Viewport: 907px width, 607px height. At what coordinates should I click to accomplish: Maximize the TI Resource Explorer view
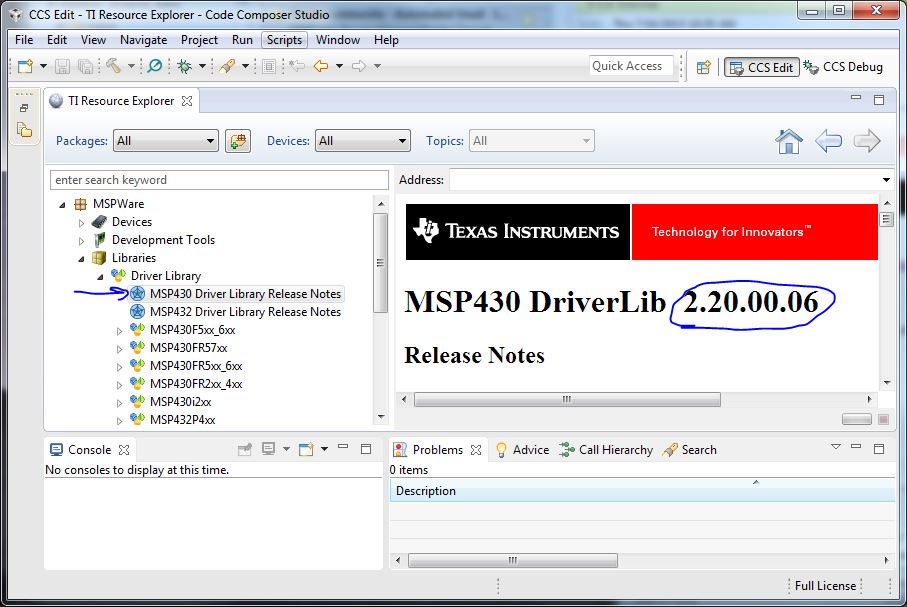point(879,100)
